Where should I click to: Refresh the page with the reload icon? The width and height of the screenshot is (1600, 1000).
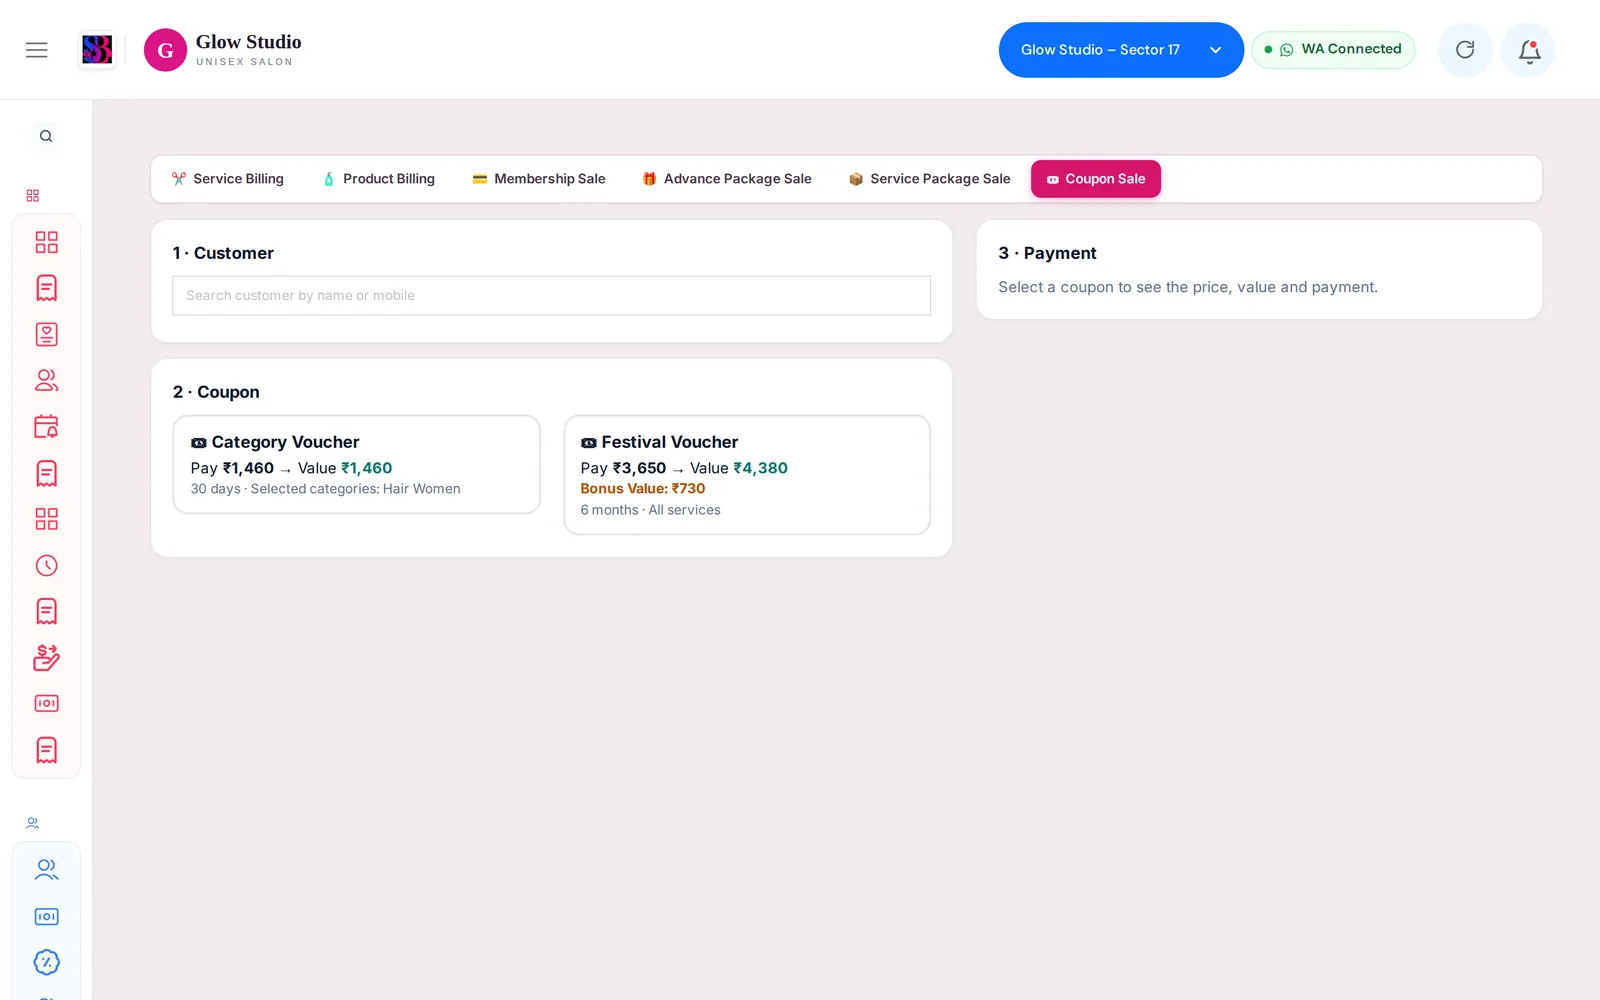tap(1465, 50)
